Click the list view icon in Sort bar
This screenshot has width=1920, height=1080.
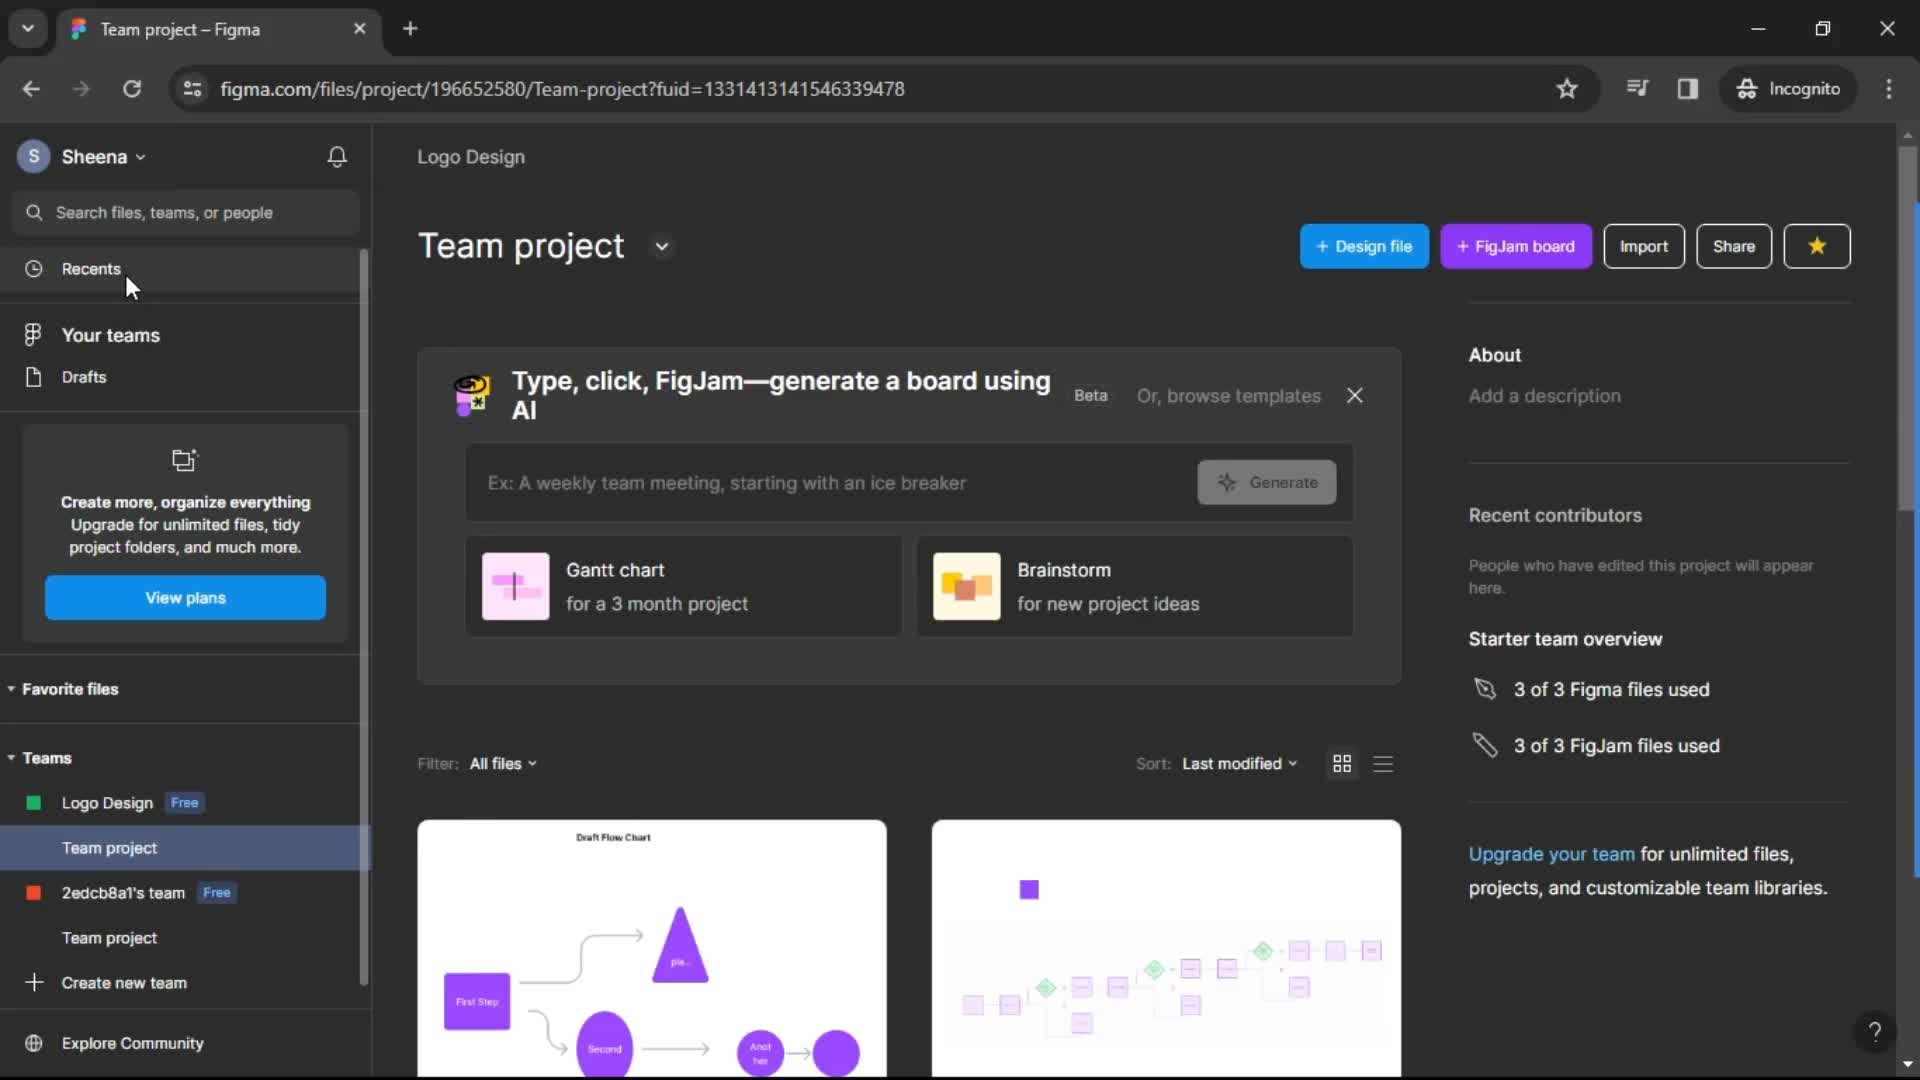coord(1383,764)
